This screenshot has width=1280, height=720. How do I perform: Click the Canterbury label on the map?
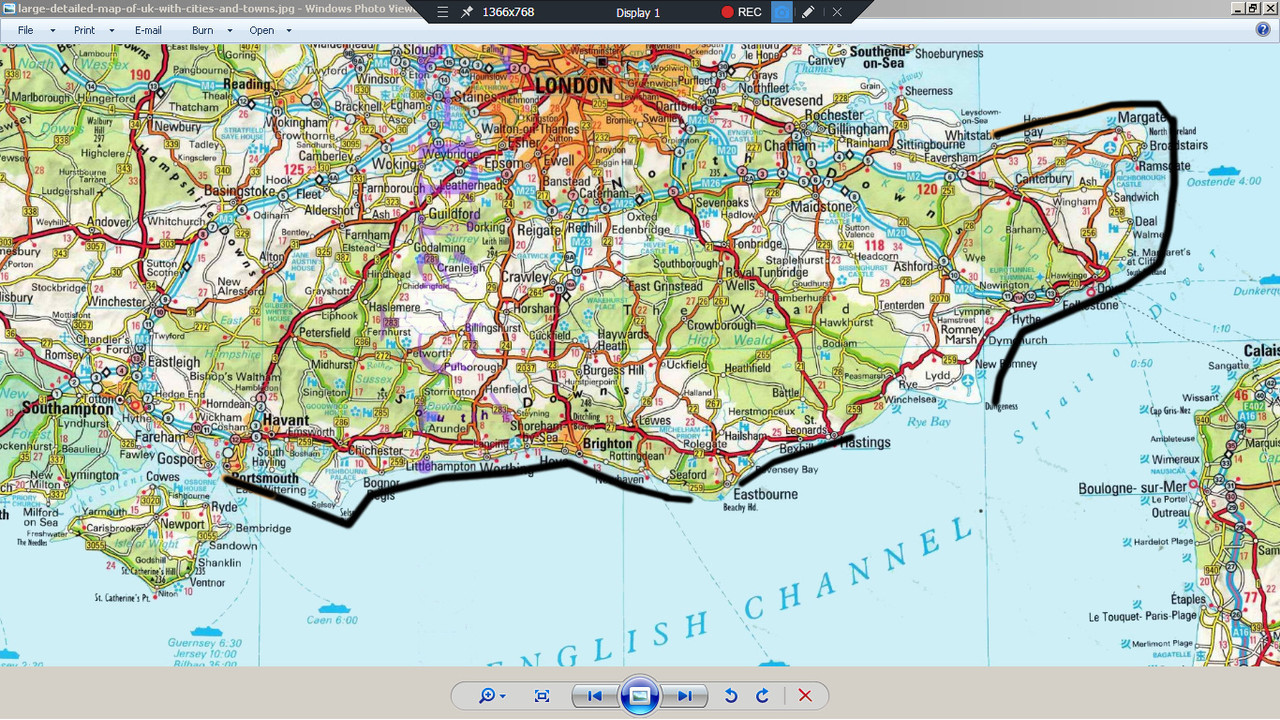(x=1043, y=179)
